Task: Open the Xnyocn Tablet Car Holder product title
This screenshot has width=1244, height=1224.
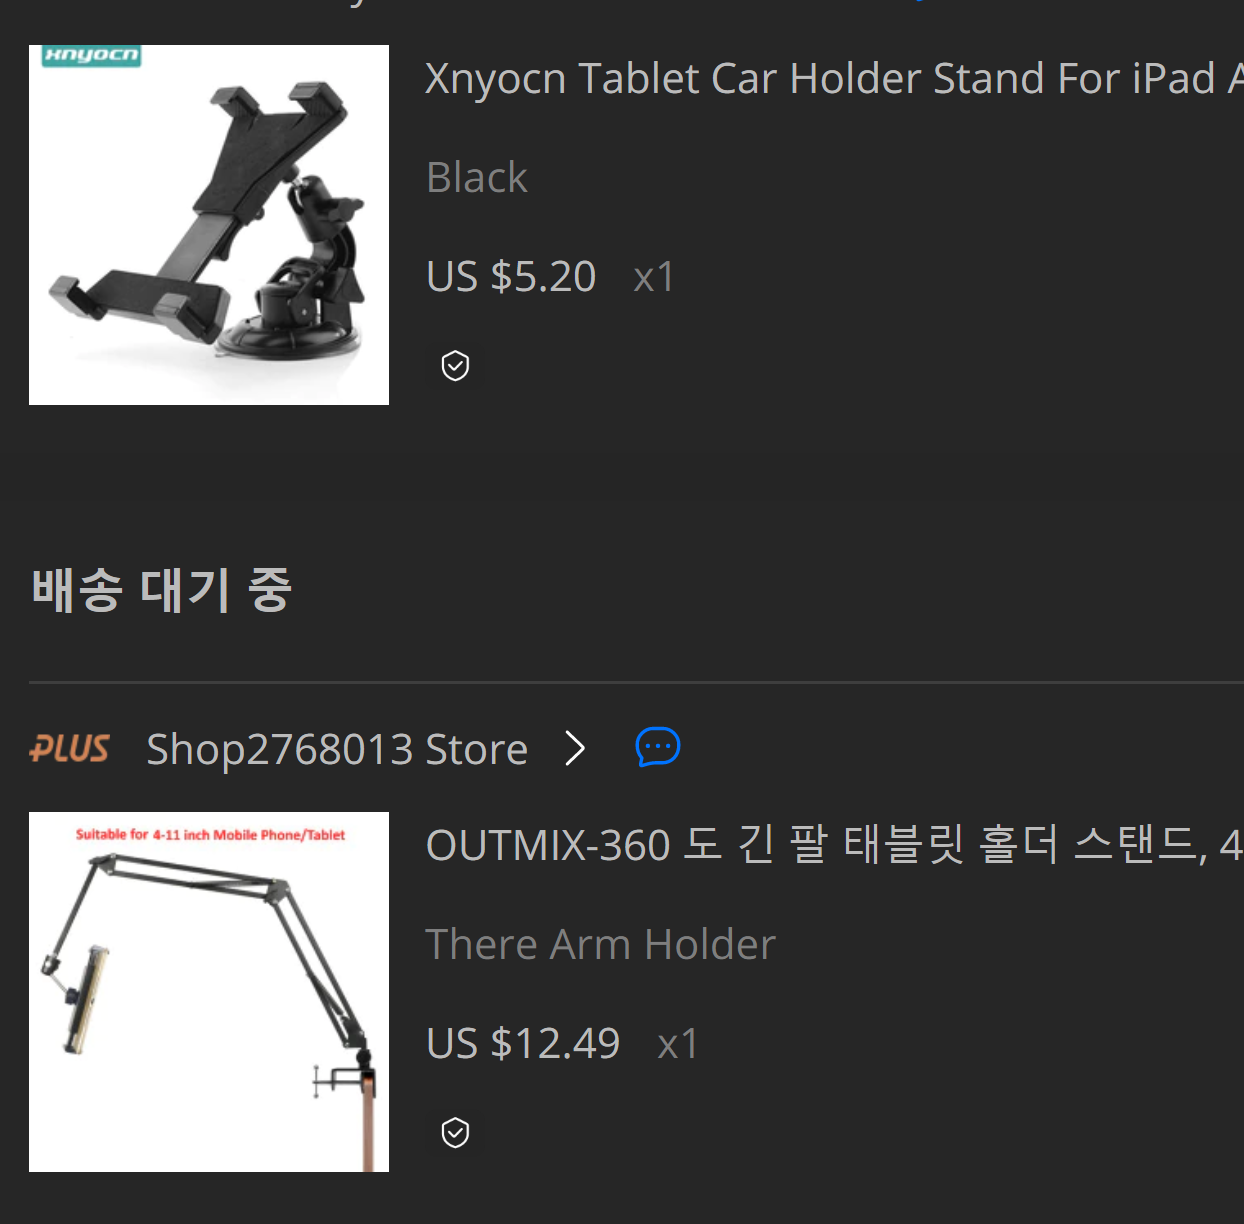Action: pyautogui.click(x=834, y=78)
